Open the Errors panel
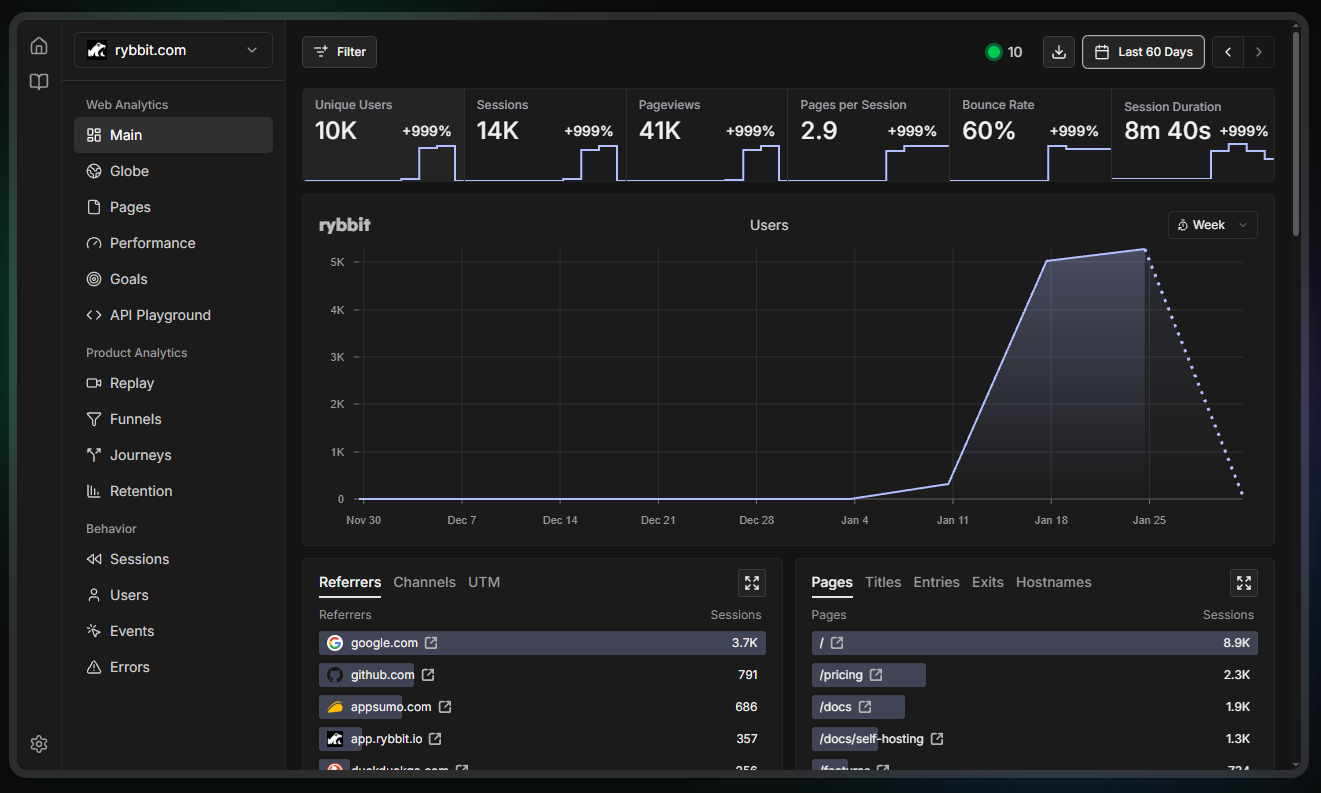Image resolution: width=1321 pixels, height=793 pixels. 127,667
